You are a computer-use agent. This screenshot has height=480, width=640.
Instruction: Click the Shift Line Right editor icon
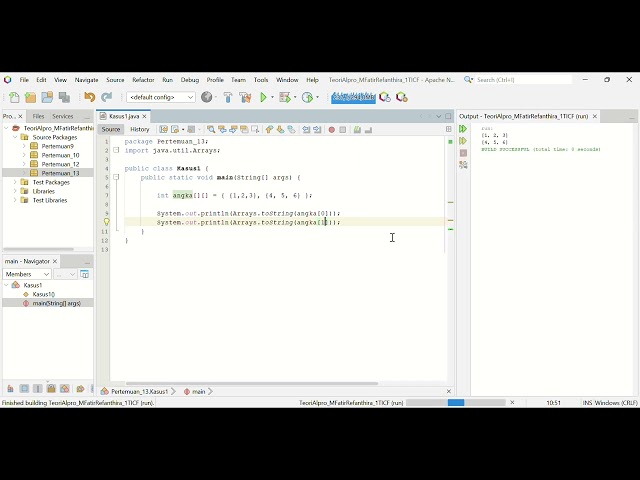[317, 129]
